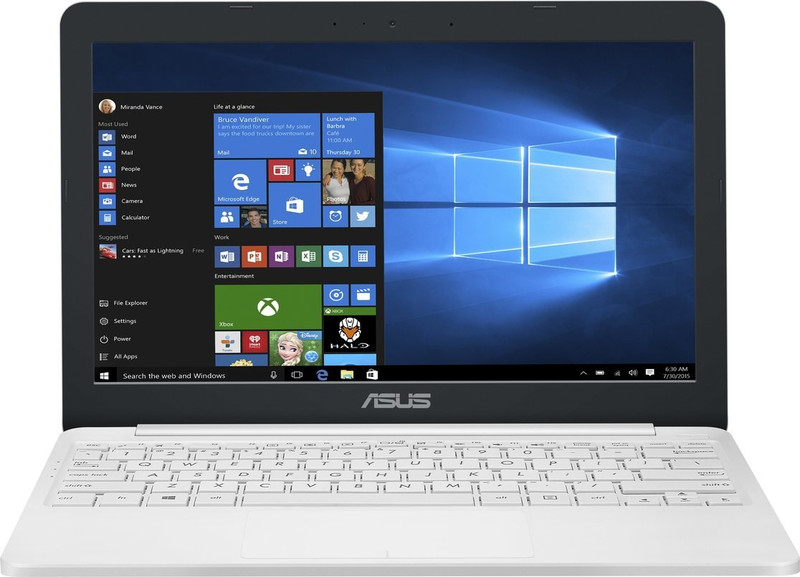Open the Power menu
This screenshot has width=800, height=577.
point(124,338)
